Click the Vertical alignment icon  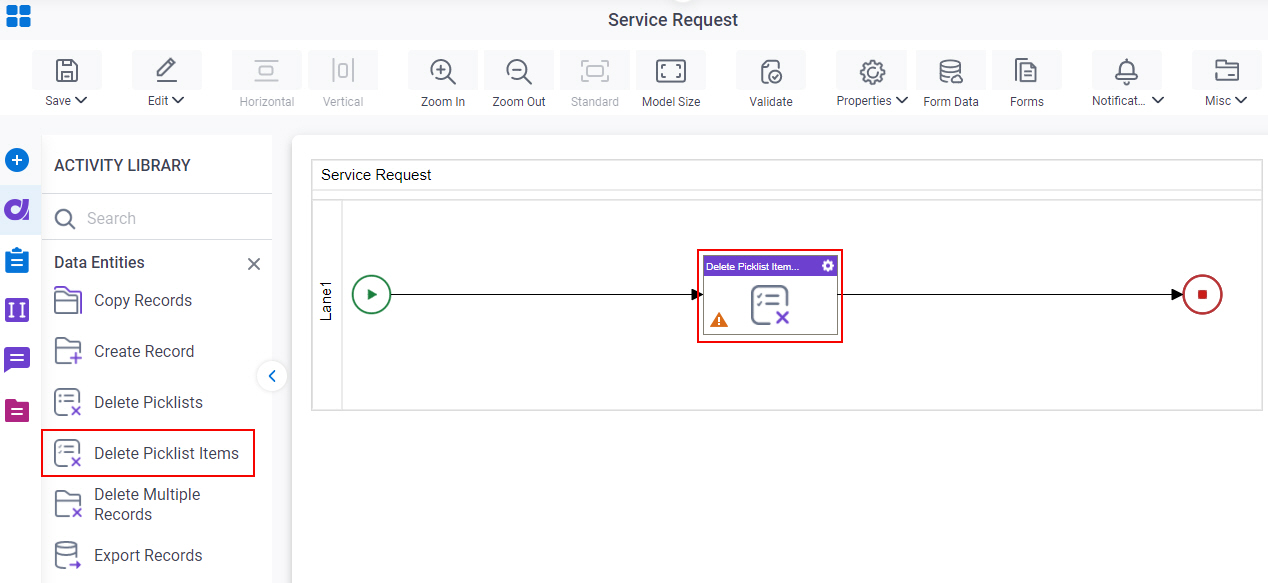tap(343, 71)
